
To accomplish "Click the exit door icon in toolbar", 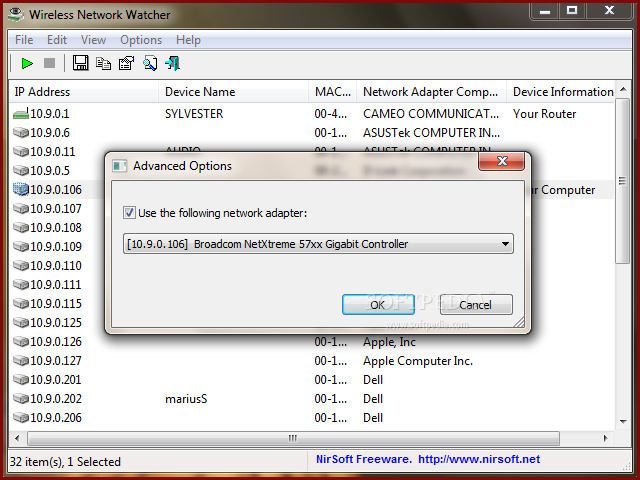I will [173, 64].
